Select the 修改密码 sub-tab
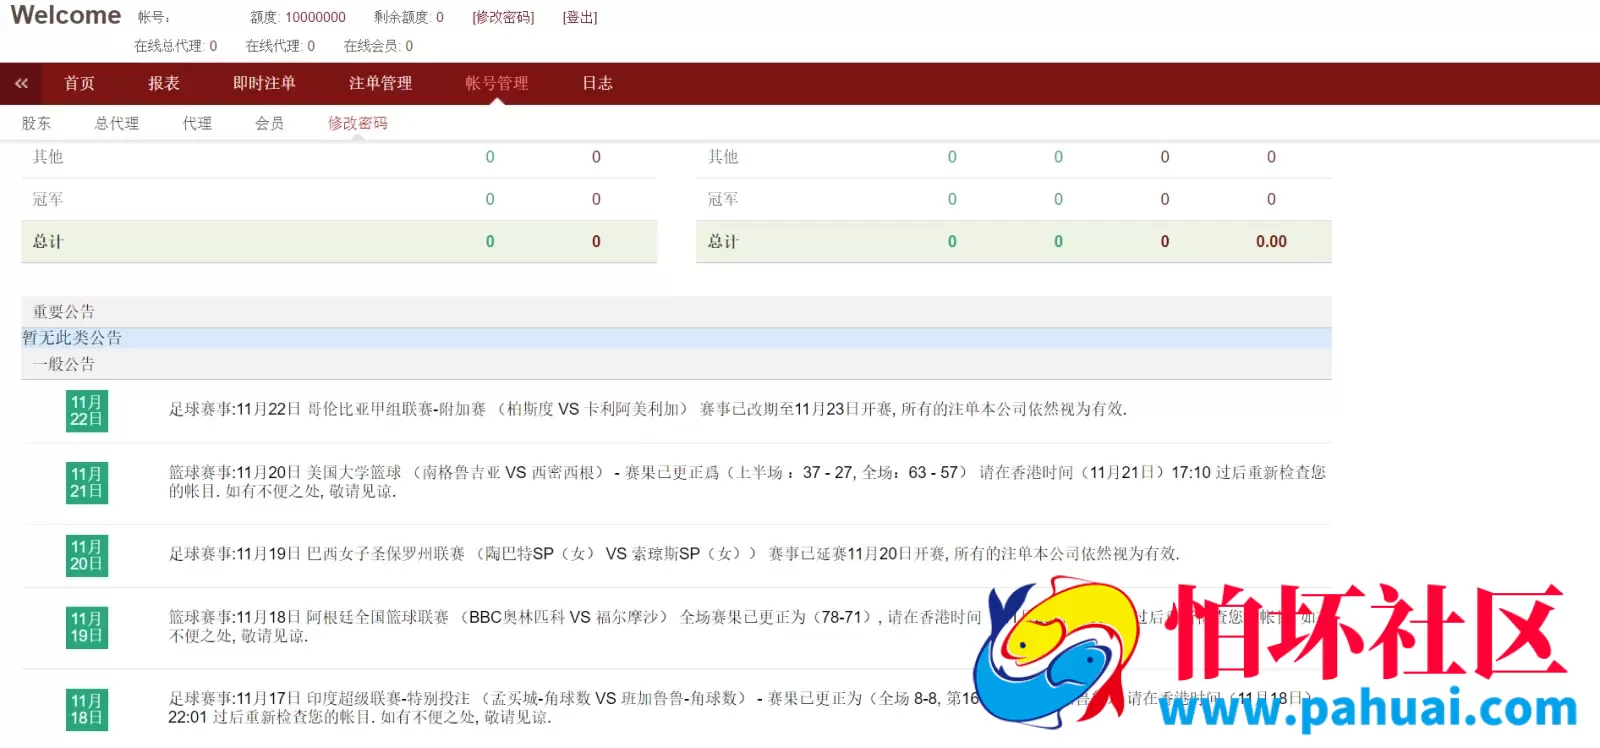1600x748 pixels. [357, 123]
